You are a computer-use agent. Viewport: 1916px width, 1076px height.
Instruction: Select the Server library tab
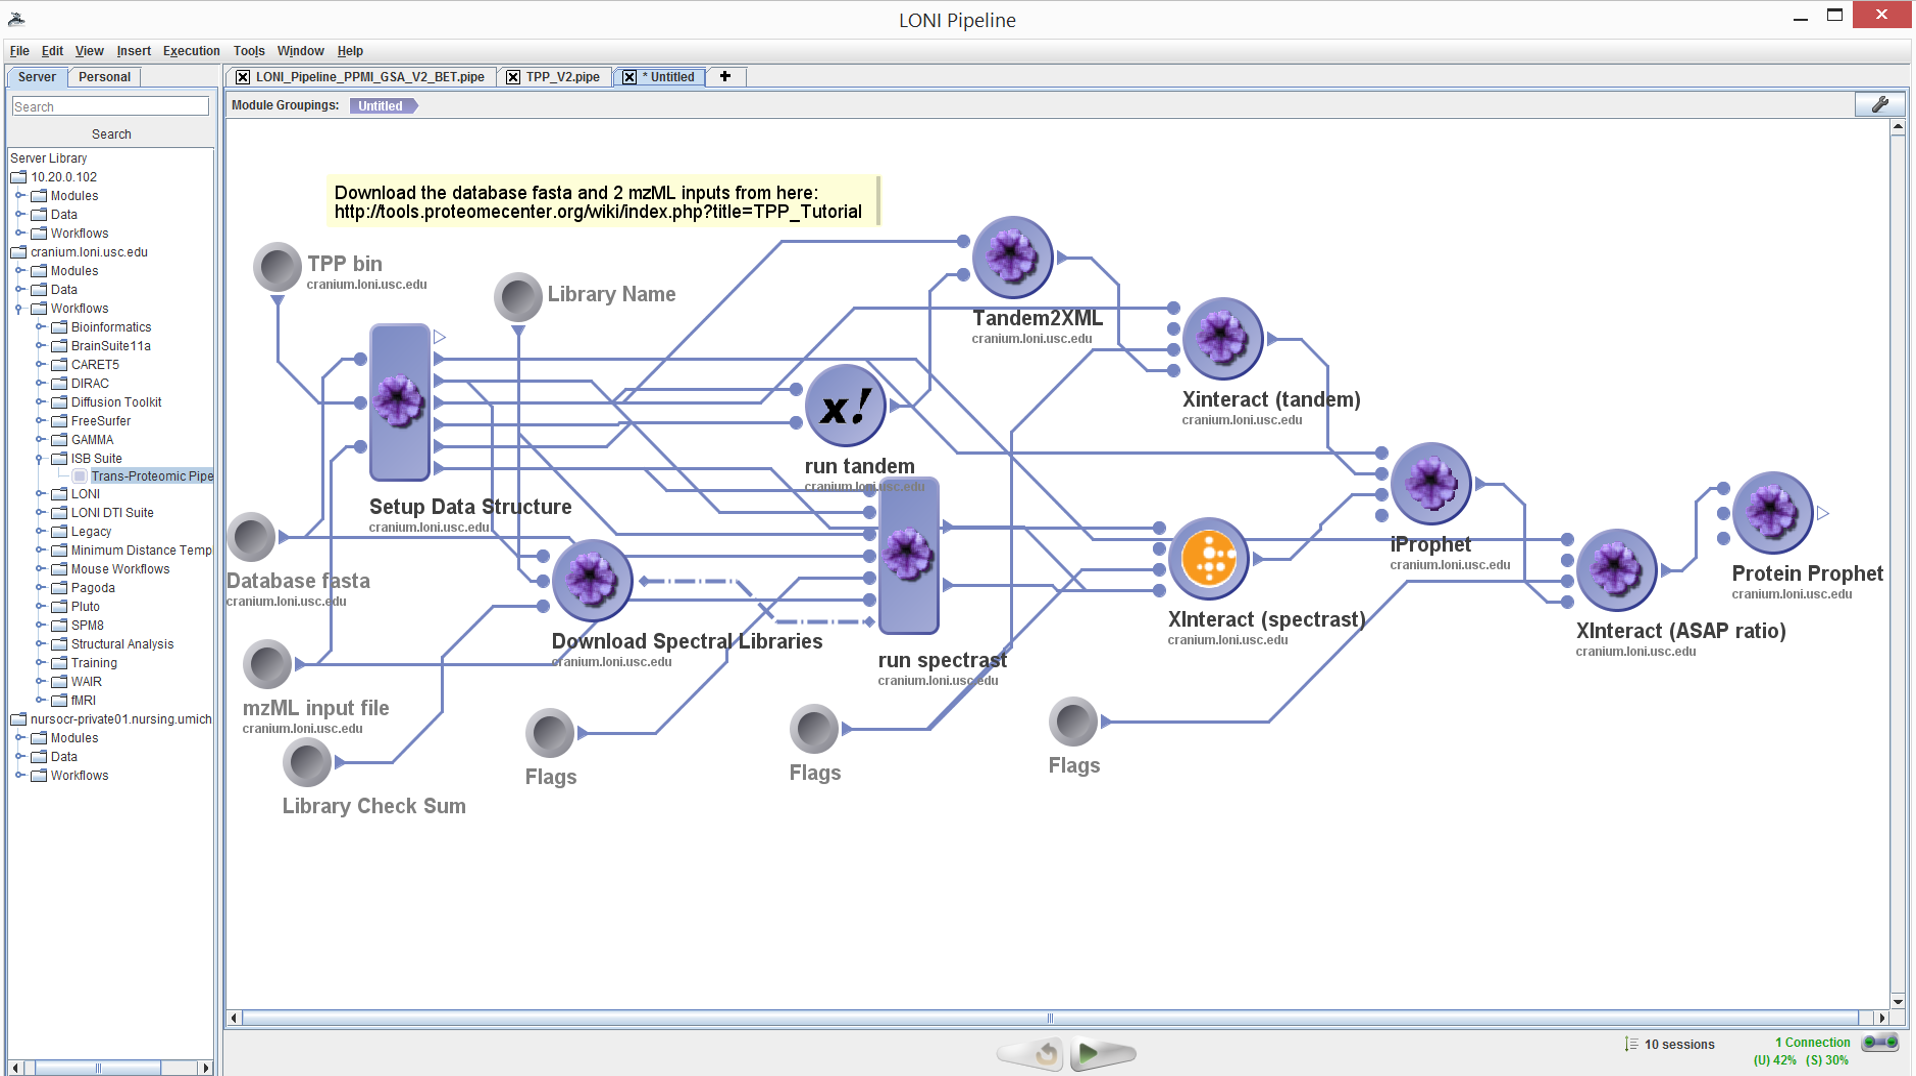(37, 77)
